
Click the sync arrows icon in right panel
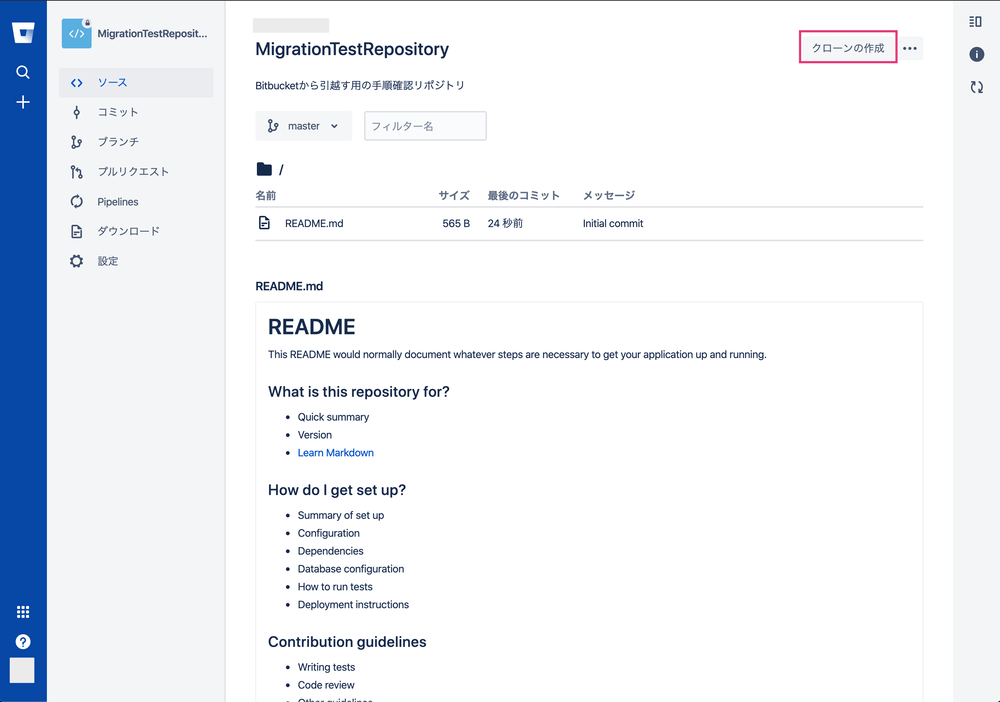[x=976, y=87]
